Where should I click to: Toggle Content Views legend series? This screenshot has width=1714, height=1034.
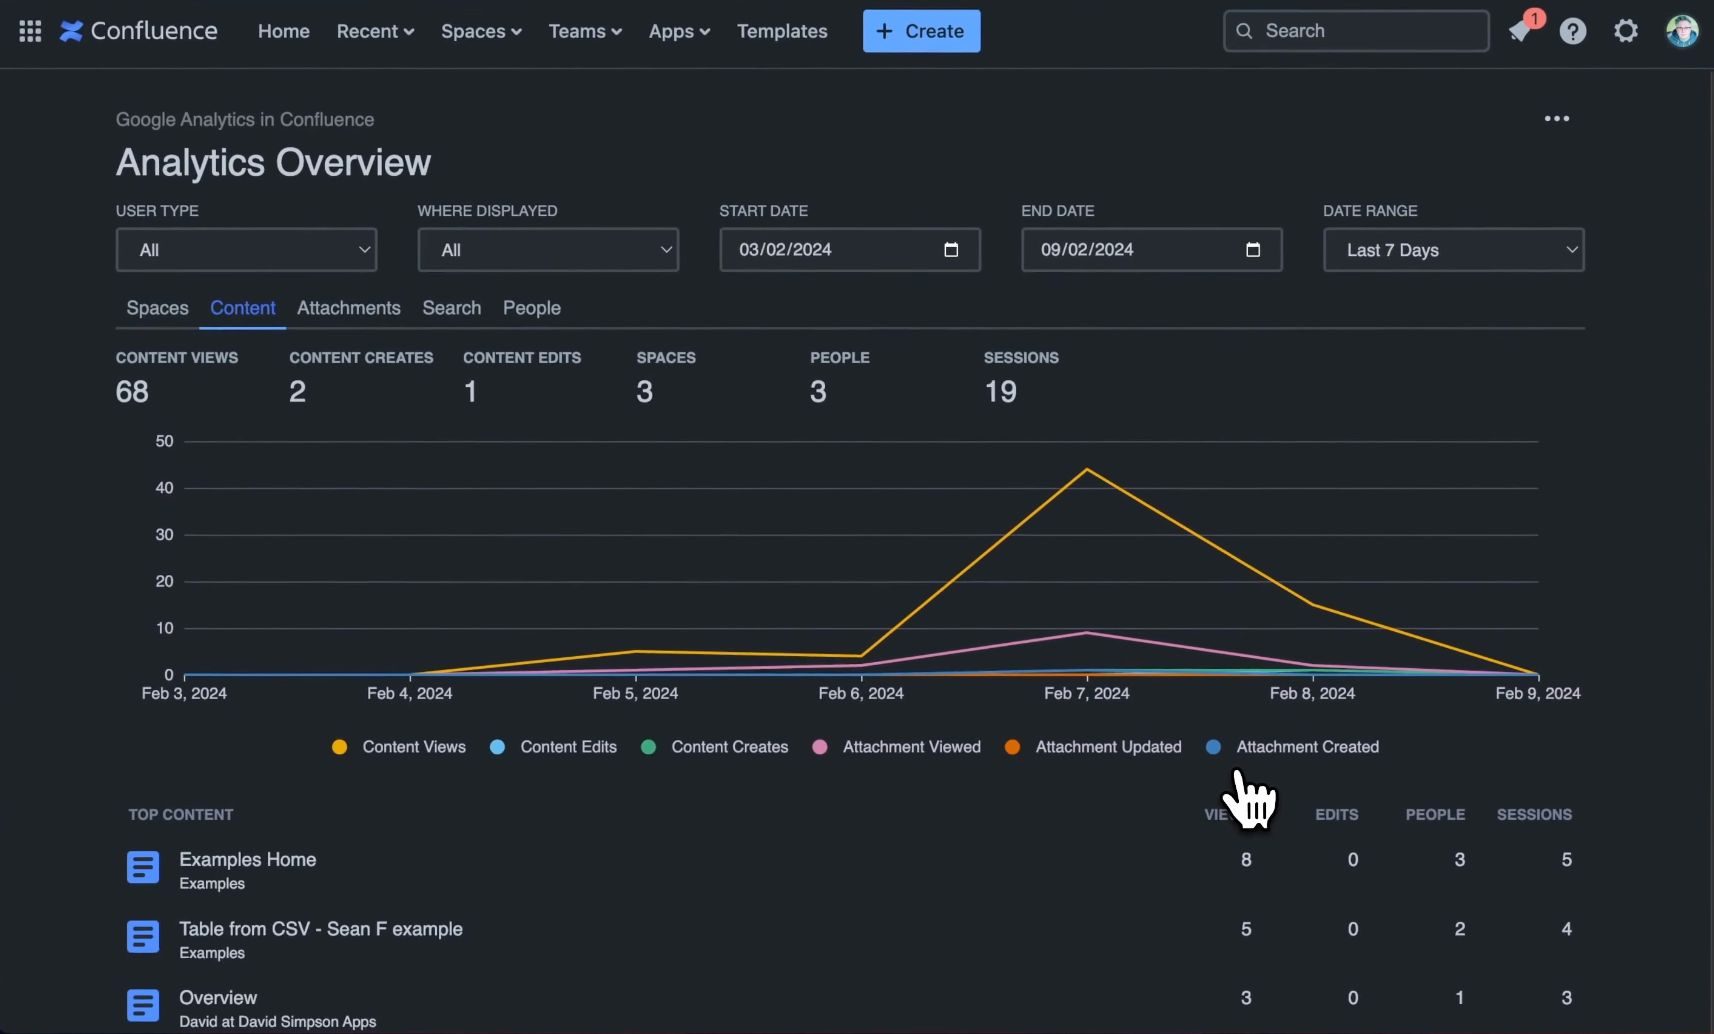[x=399, y=747]
